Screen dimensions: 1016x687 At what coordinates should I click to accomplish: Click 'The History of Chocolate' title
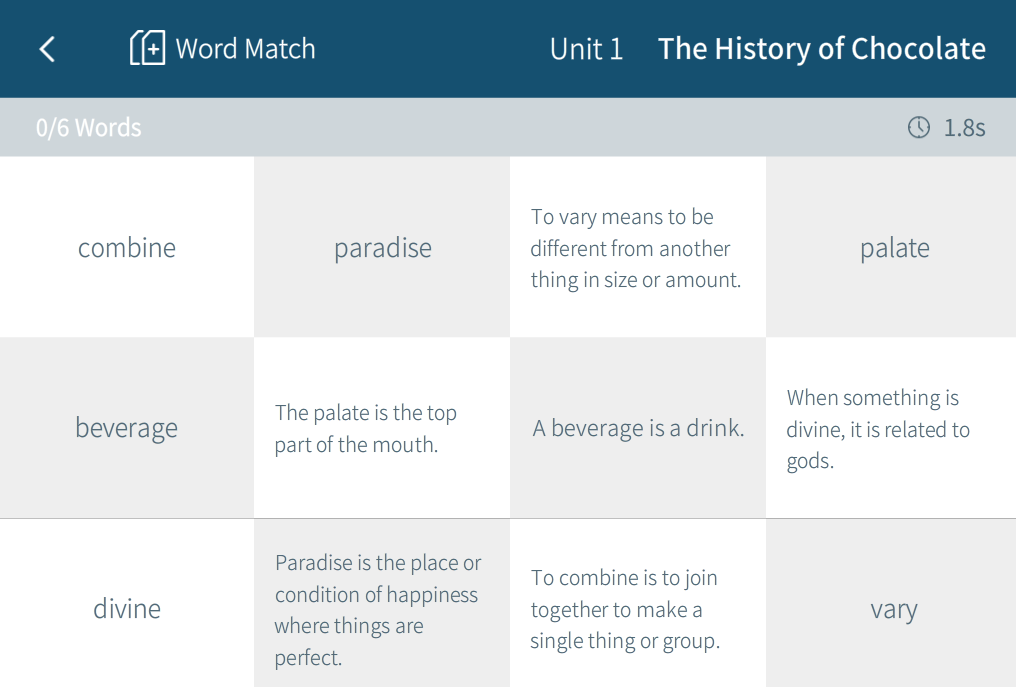[x=821, y=49]
